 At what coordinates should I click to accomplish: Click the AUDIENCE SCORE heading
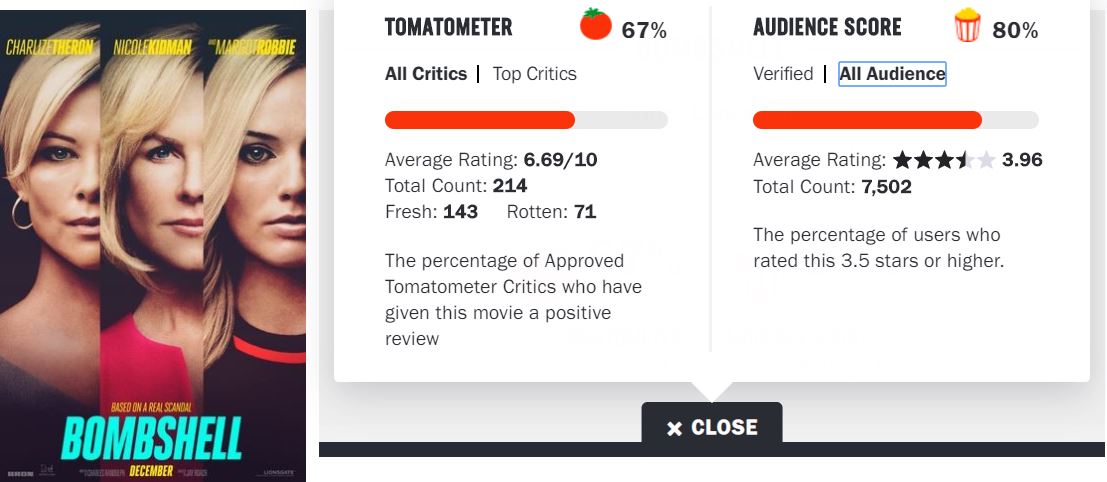tap(827, 28)
